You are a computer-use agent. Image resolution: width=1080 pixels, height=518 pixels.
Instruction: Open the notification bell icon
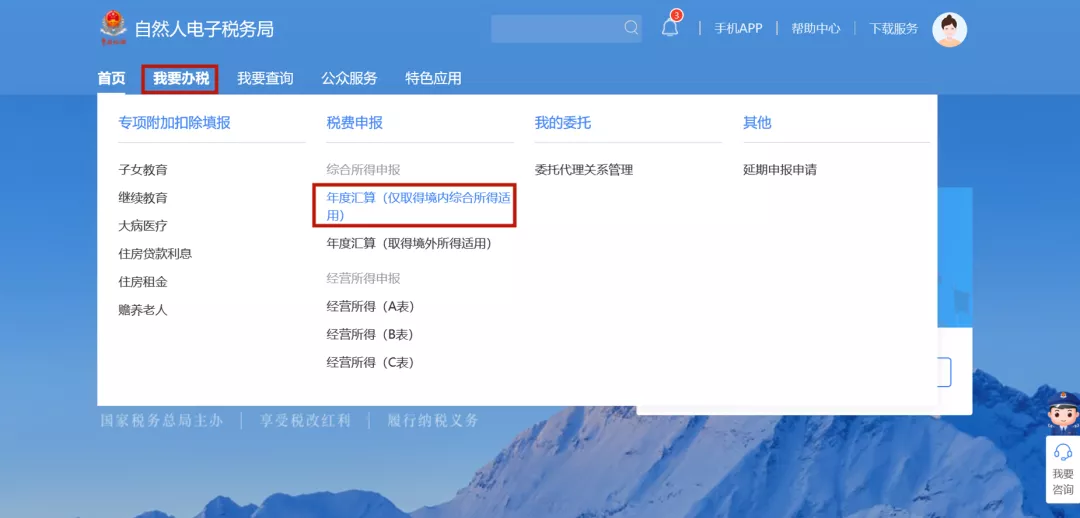[669, 28]
